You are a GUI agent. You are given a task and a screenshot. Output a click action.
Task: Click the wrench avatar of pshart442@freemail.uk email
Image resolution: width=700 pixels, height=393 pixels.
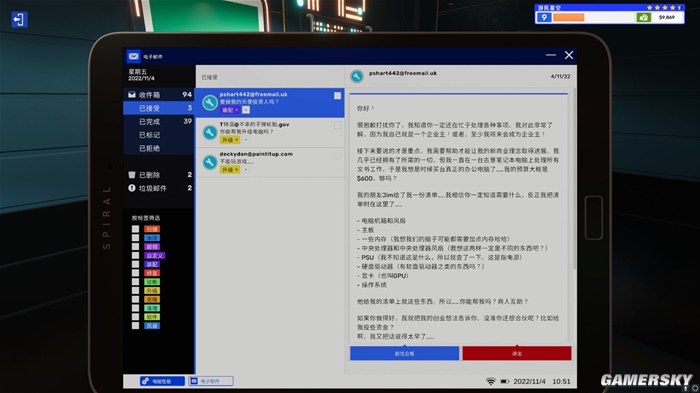[x=209, y=103]
